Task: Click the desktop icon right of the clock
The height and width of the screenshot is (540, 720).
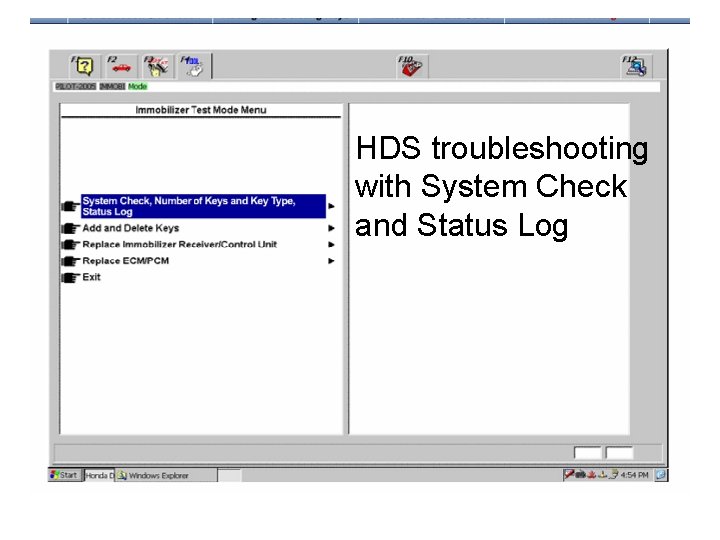Action: coord(661,475)
